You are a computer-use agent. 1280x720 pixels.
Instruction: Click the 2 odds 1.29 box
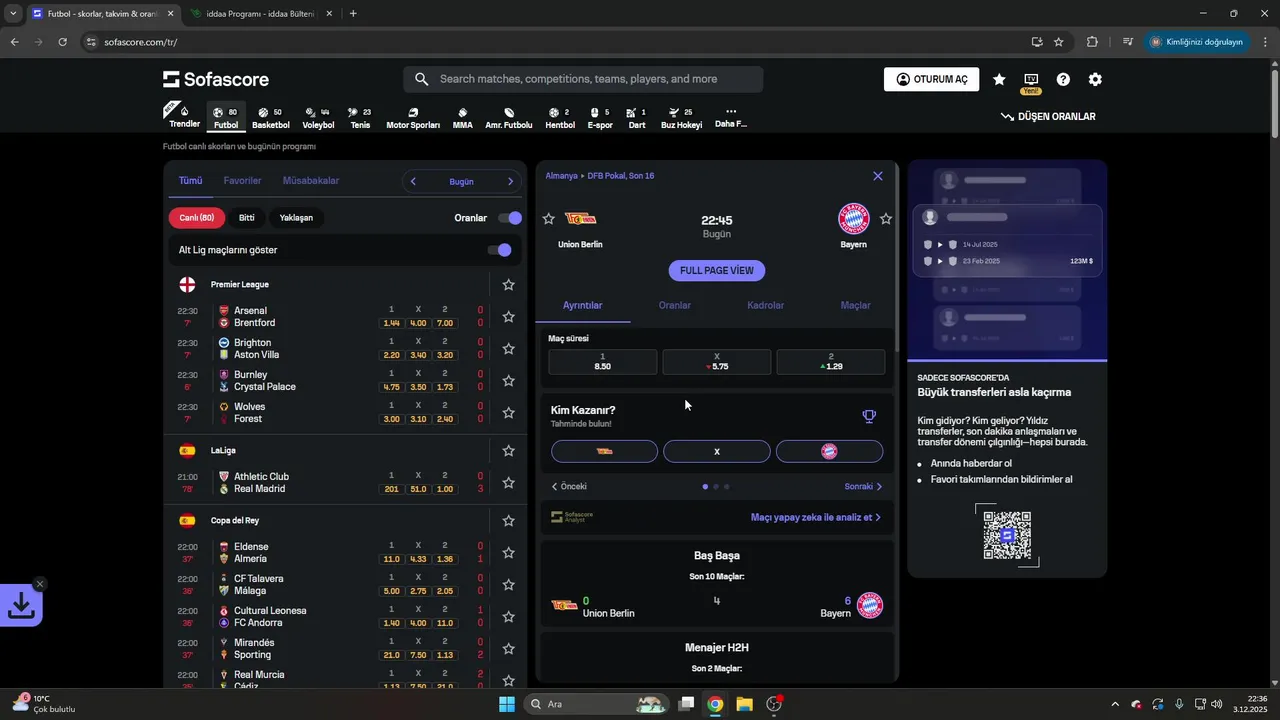830,362
